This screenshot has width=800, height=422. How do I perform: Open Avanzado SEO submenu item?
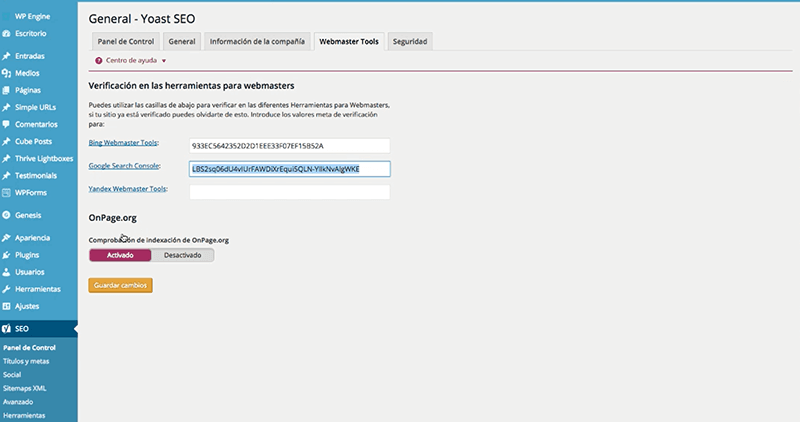coord(18,402)
